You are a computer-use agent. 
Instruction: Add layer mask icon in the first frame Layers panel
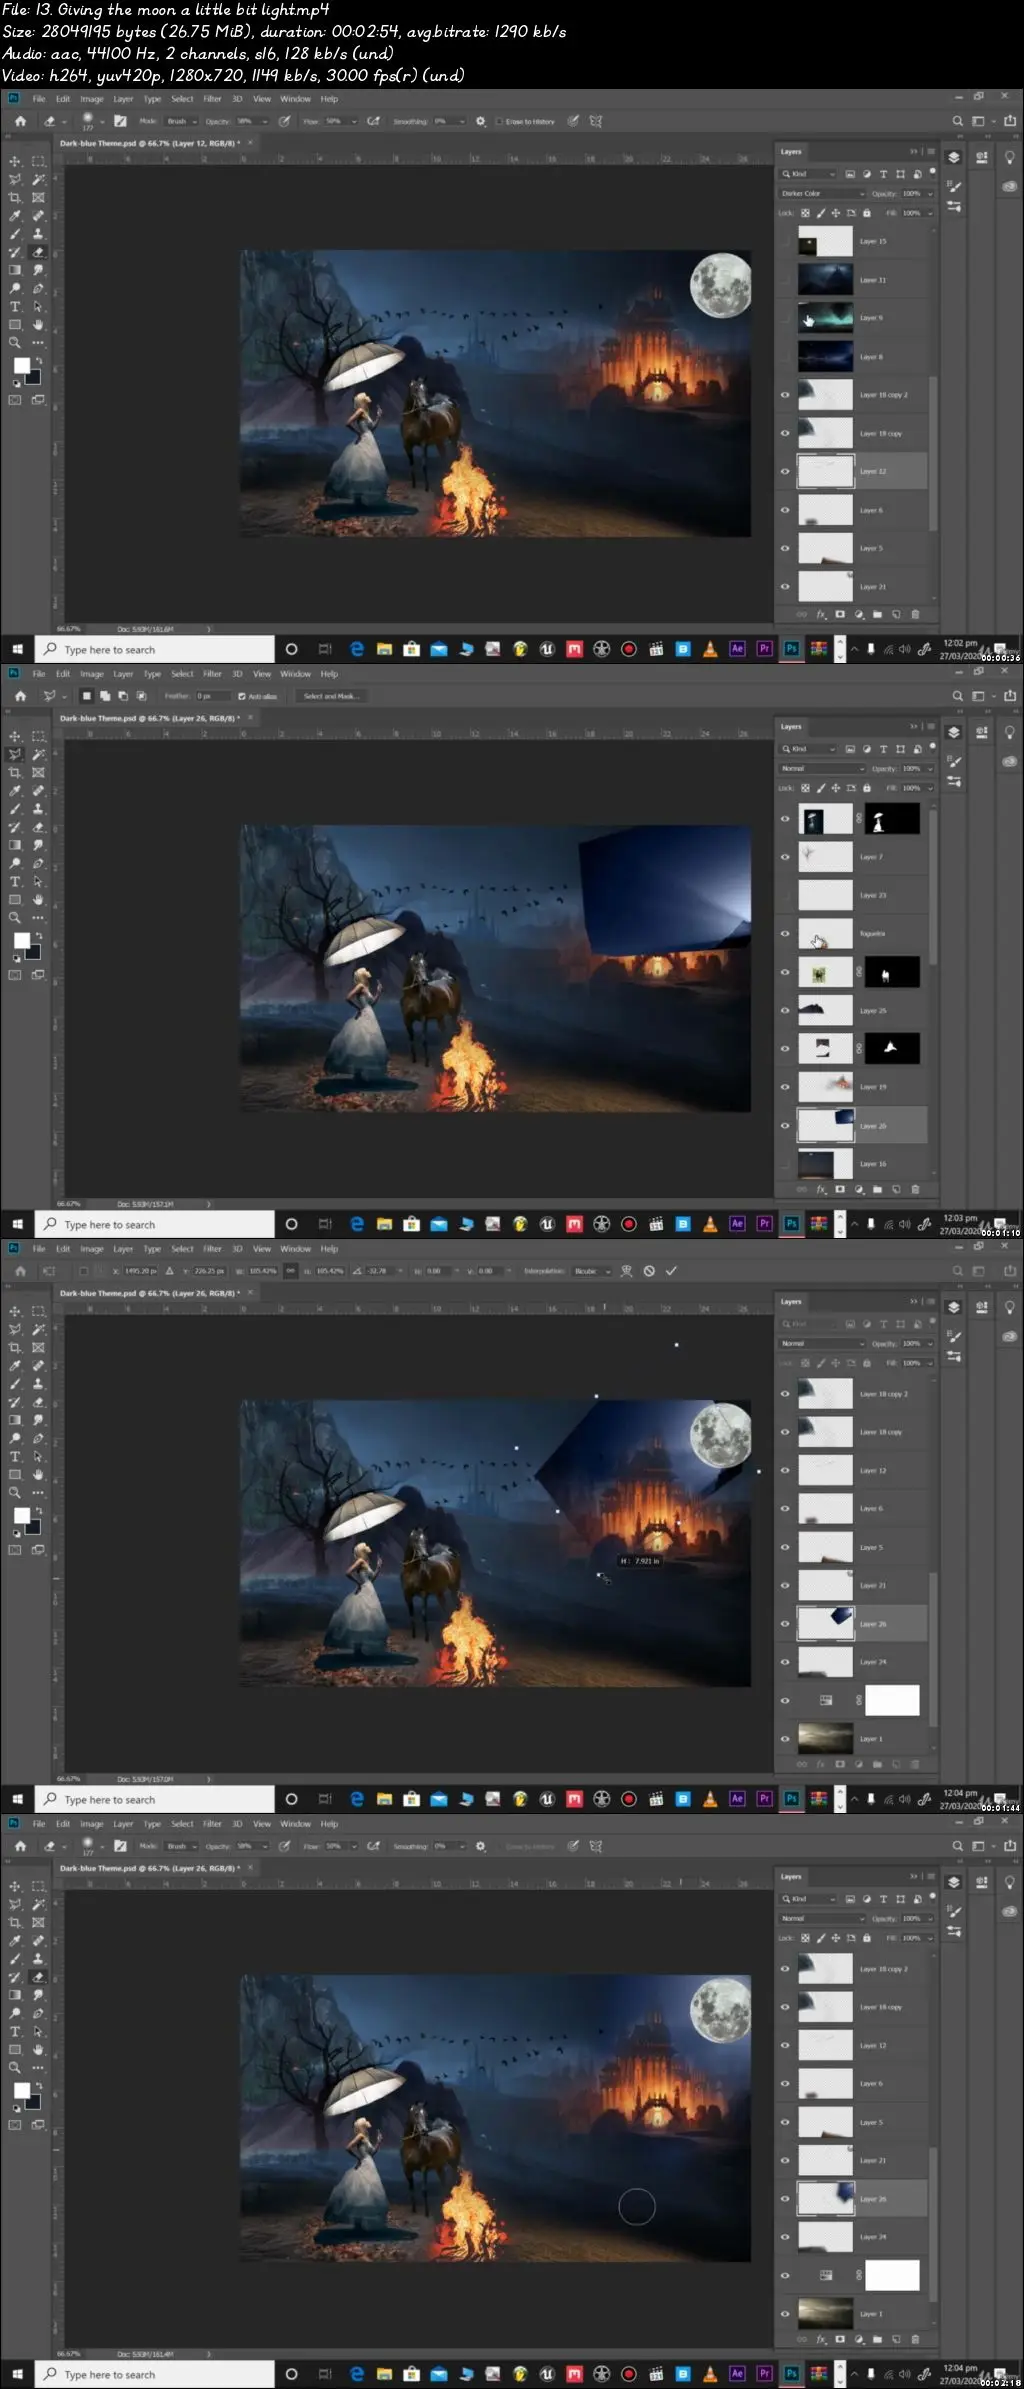tap(840, 615)
